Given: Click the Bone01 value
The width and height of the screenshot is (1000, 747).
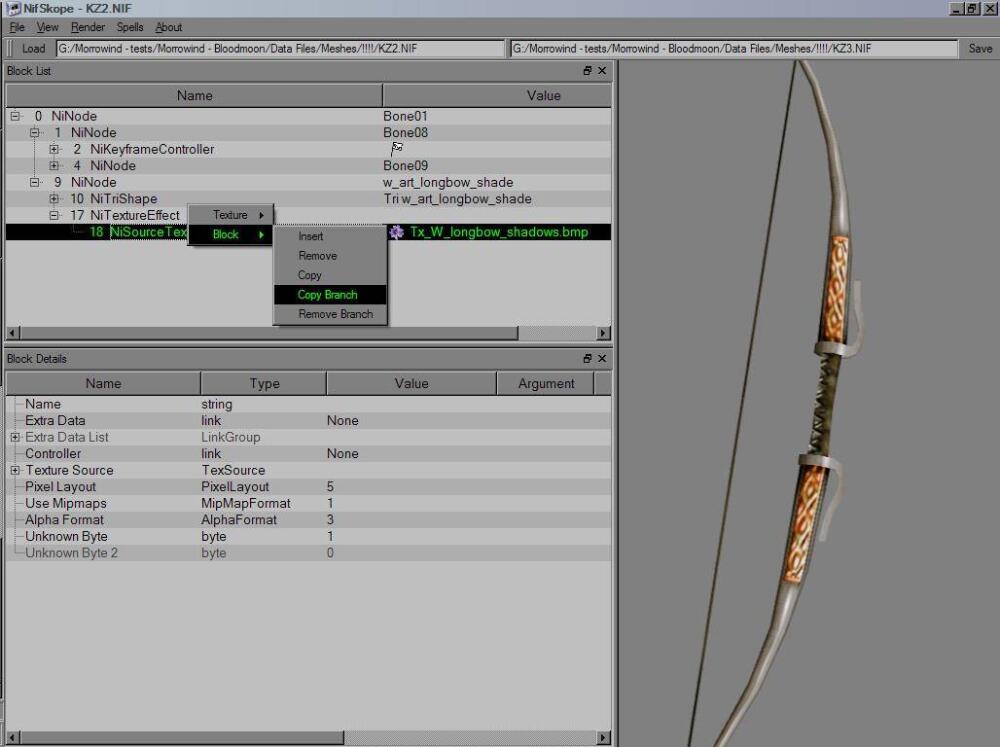Looking at the screenshot, I should click(x=405, y=116).
